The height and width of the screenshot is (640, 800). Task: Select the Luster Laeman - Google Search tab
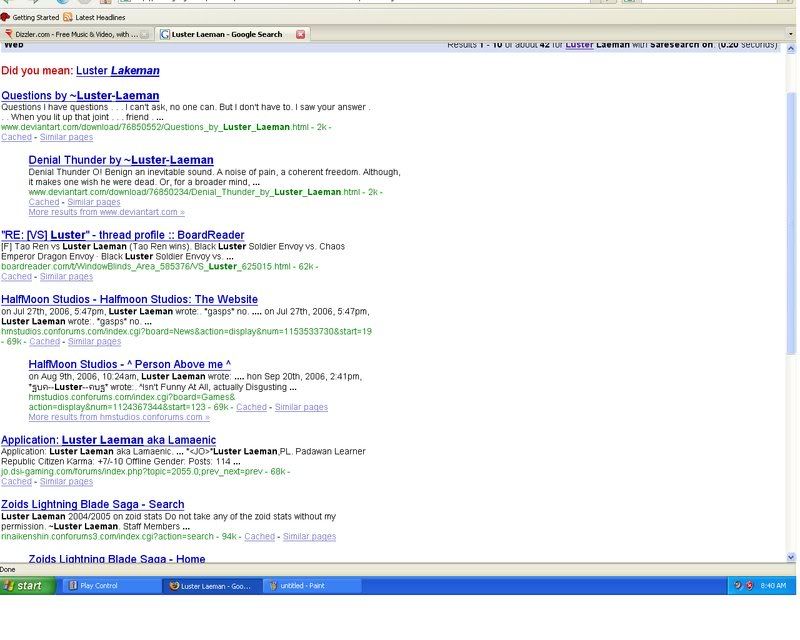(227, 34)
